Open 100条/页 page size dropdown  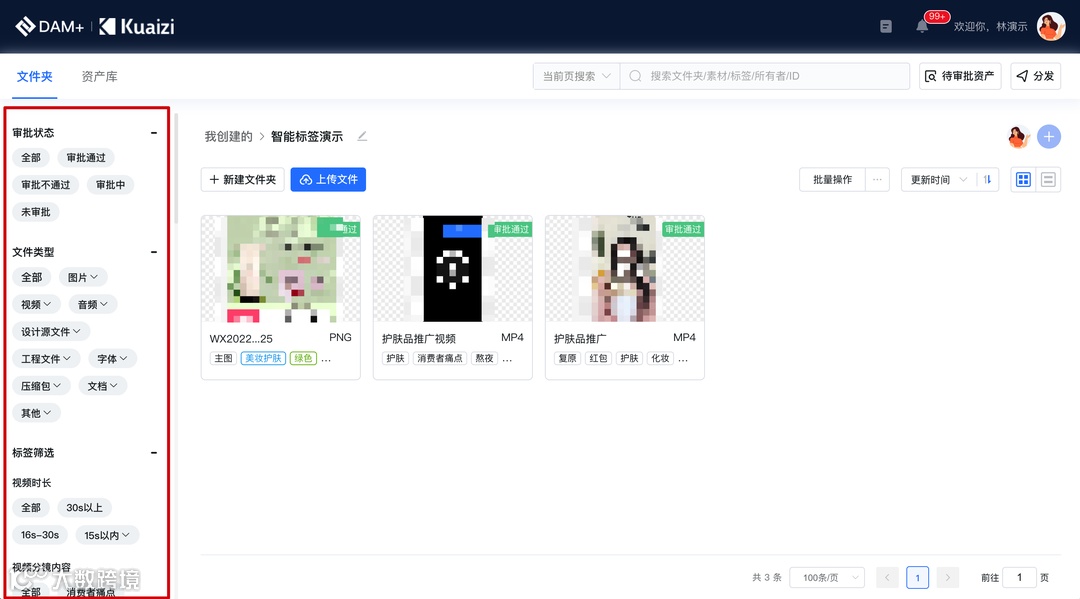click(x=827, y=578)
